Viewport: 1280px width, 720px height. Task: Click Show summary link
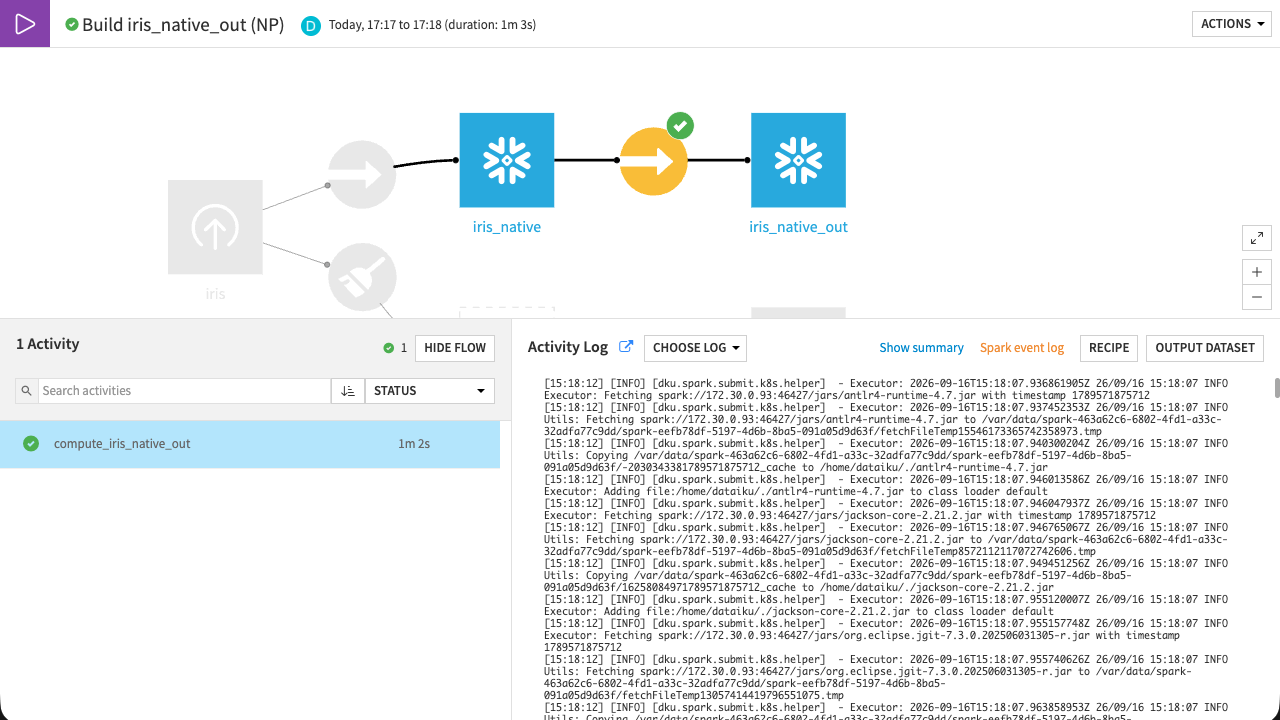point(921,348)
